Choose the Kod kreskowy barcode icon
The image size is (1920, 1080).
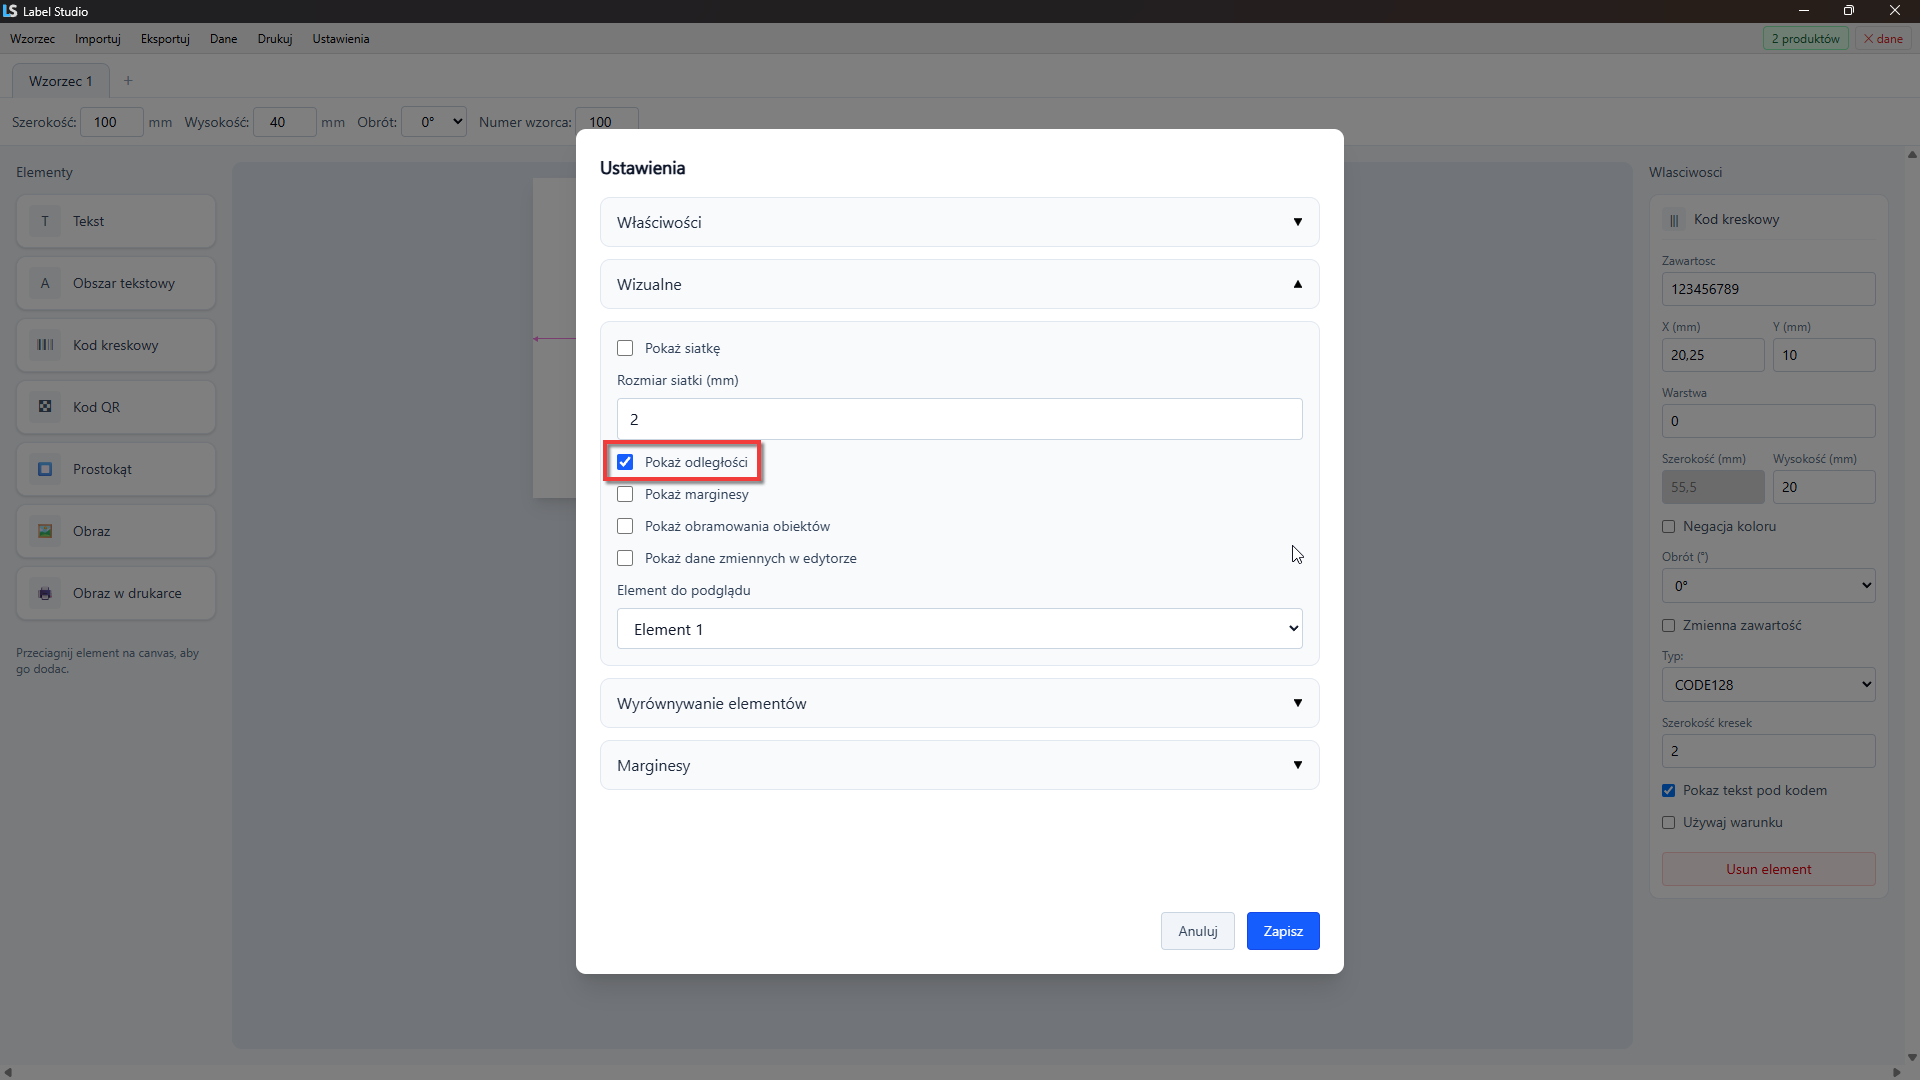45,345
